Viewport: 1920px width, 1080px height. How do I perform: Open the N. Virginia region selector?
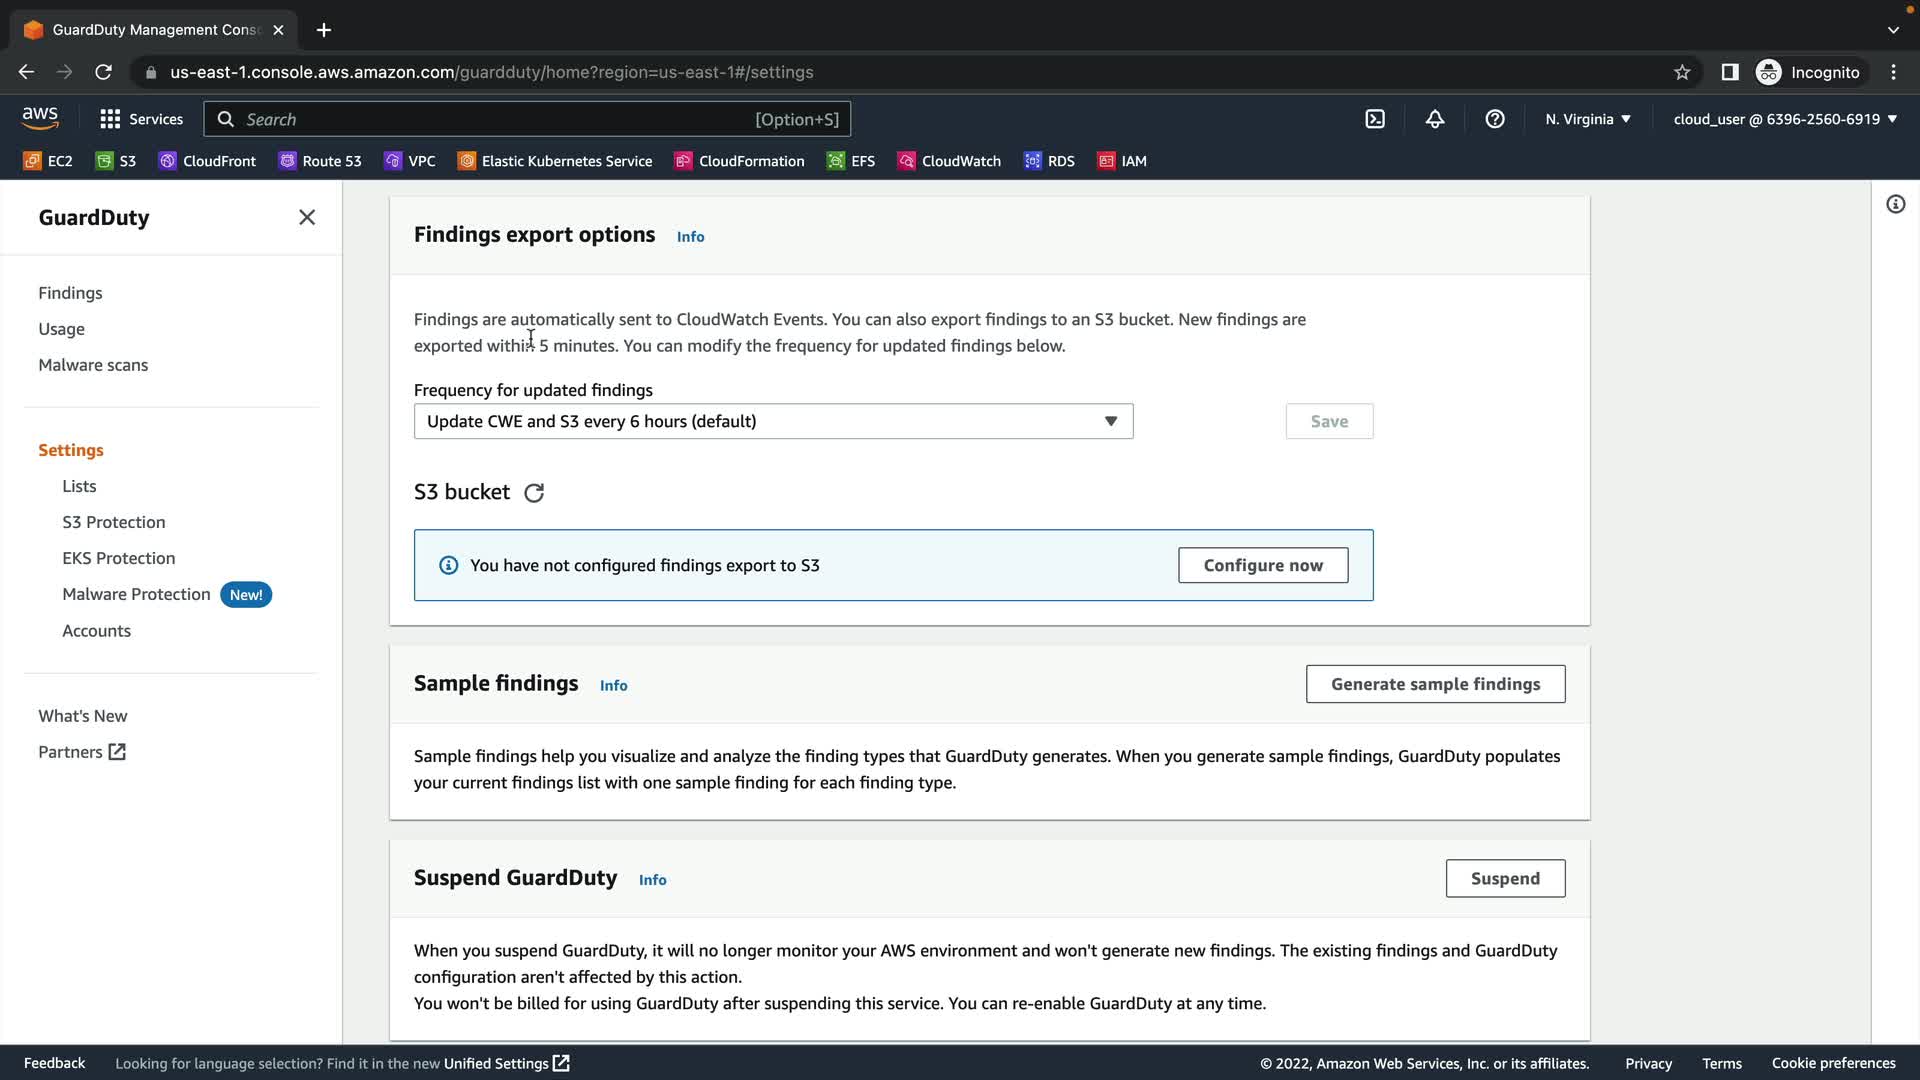(x=1587, y=119)
